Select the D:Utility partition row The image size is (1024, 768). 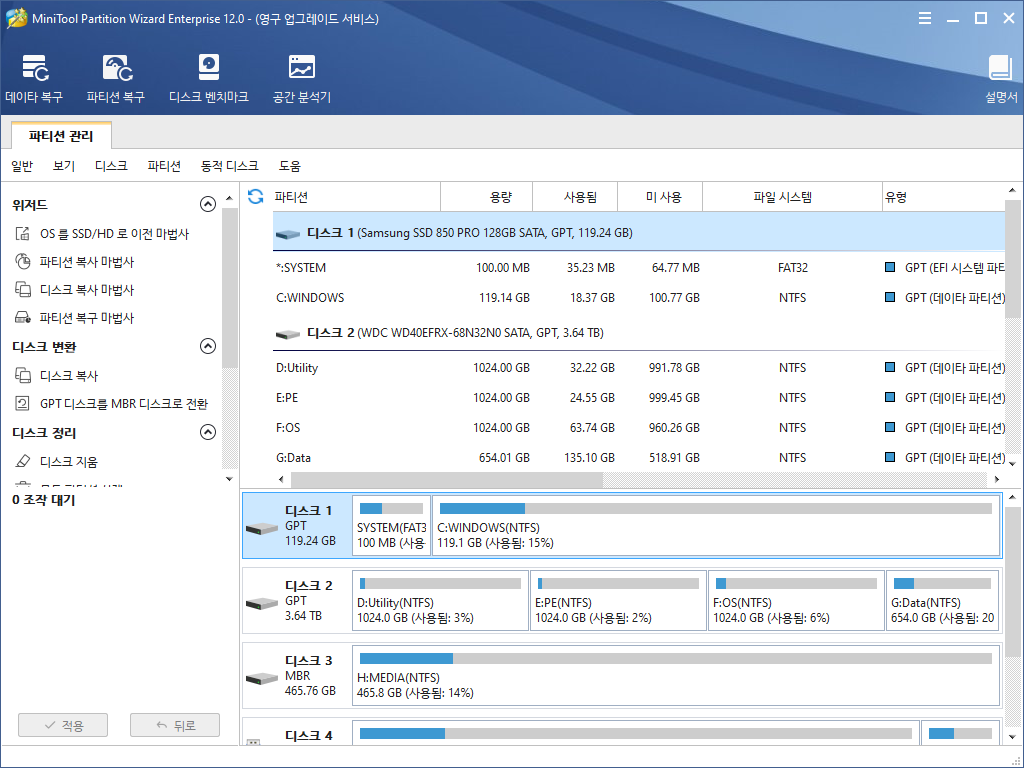click(x=639, y=368)
